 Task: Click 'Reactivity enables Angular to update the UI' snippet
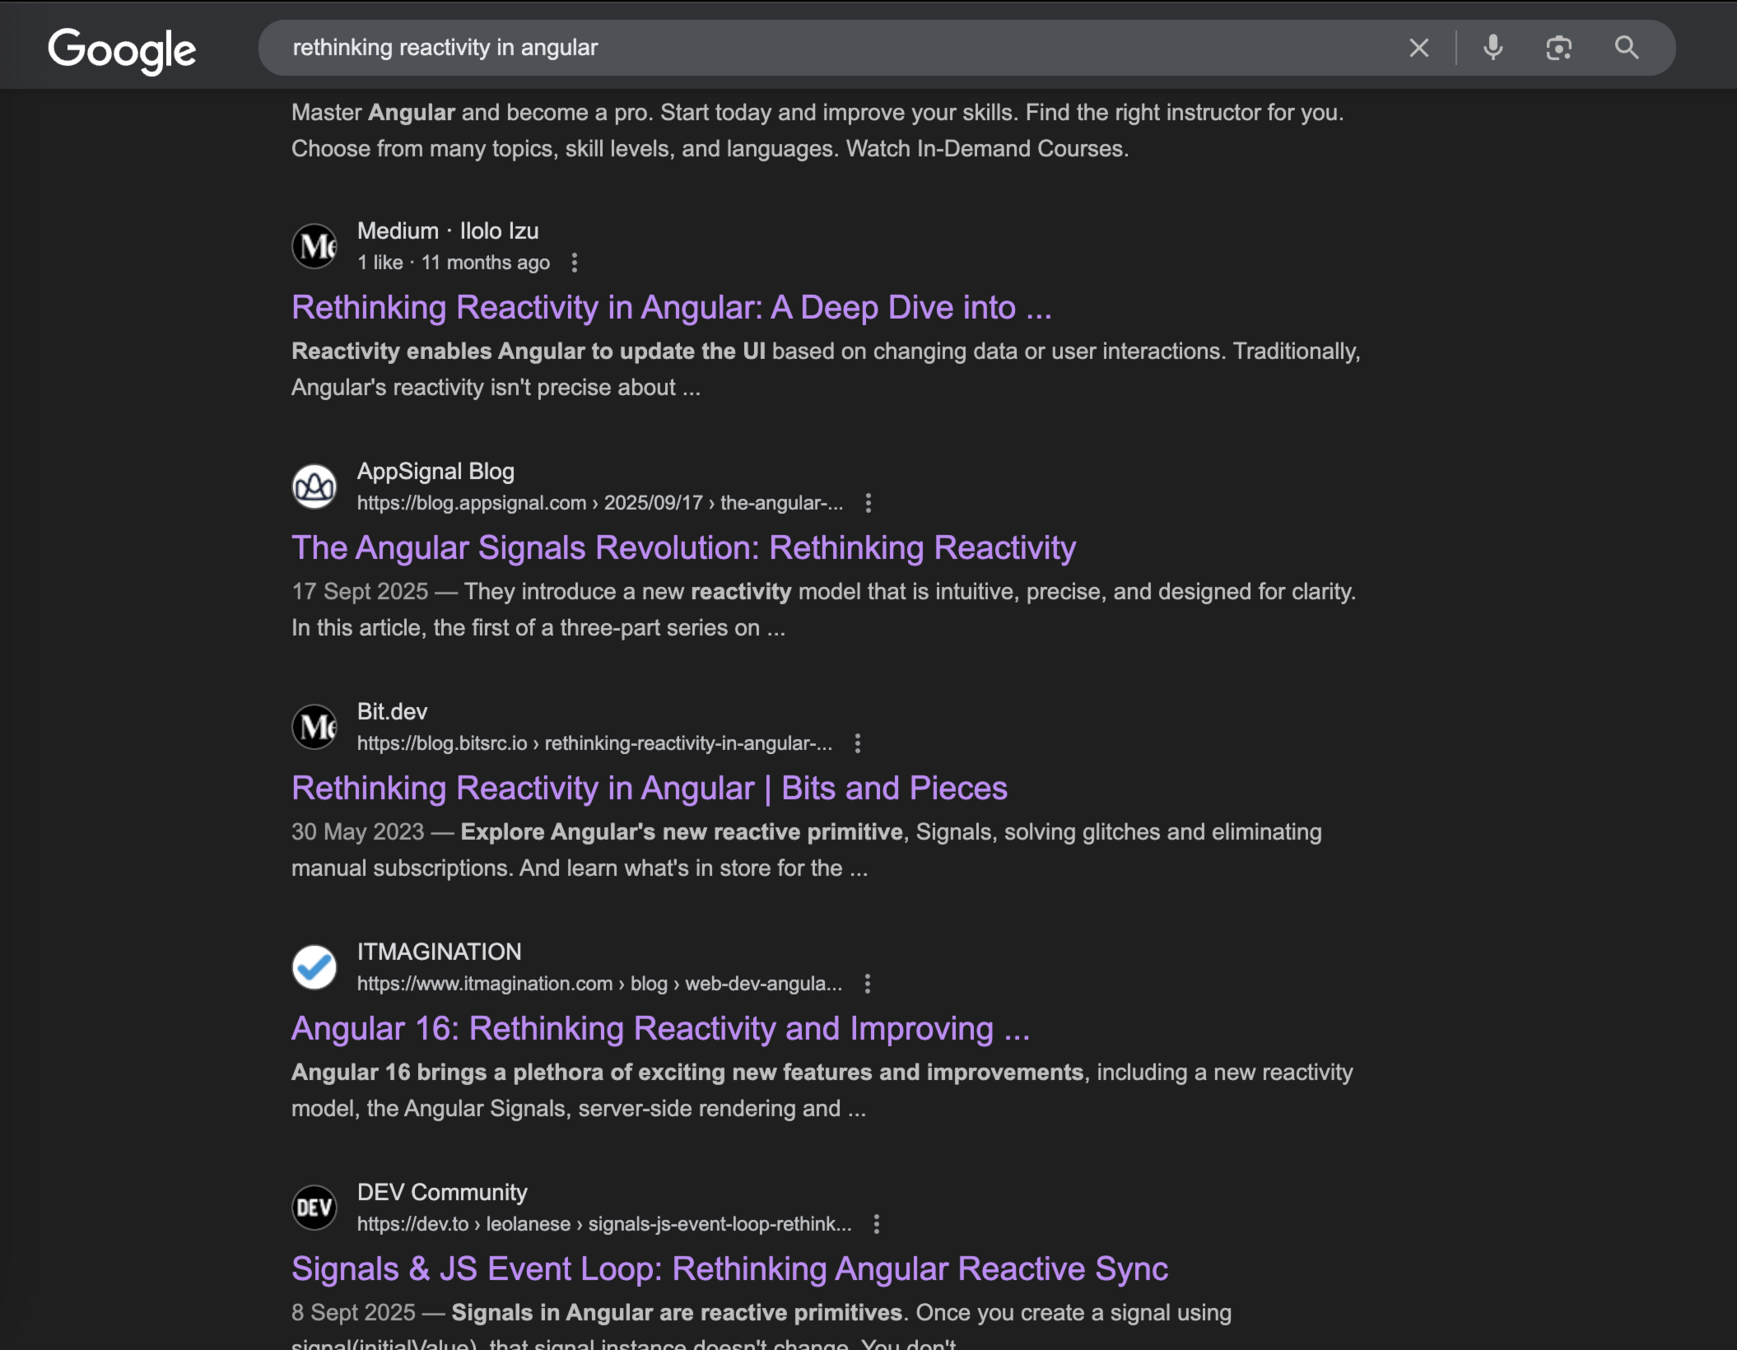[528, 351]
